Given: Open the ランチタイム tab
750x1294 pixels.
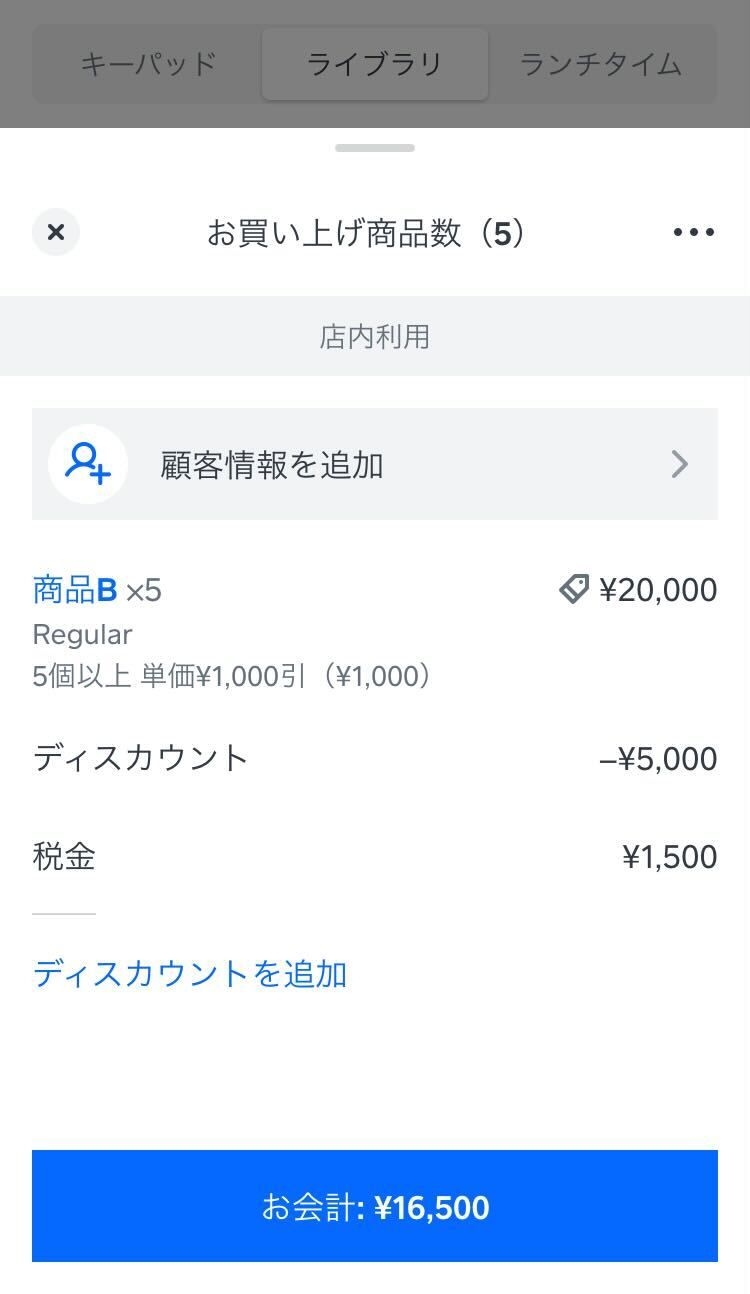Looking at the screenshot, I should click(601, 64).
